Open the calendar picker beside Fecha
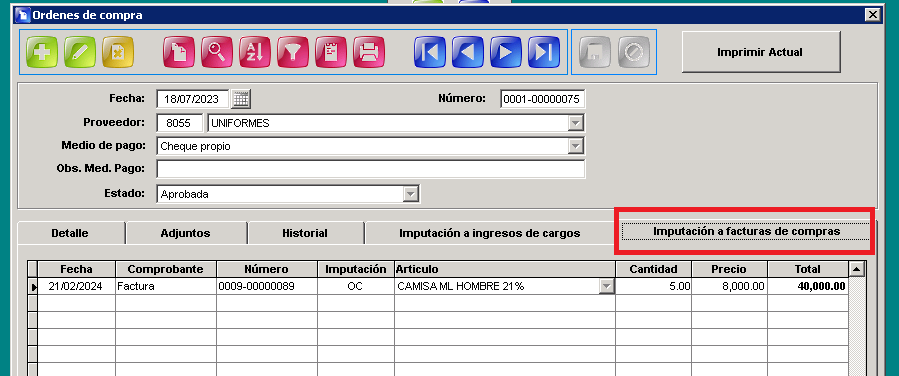 point(241,99)
